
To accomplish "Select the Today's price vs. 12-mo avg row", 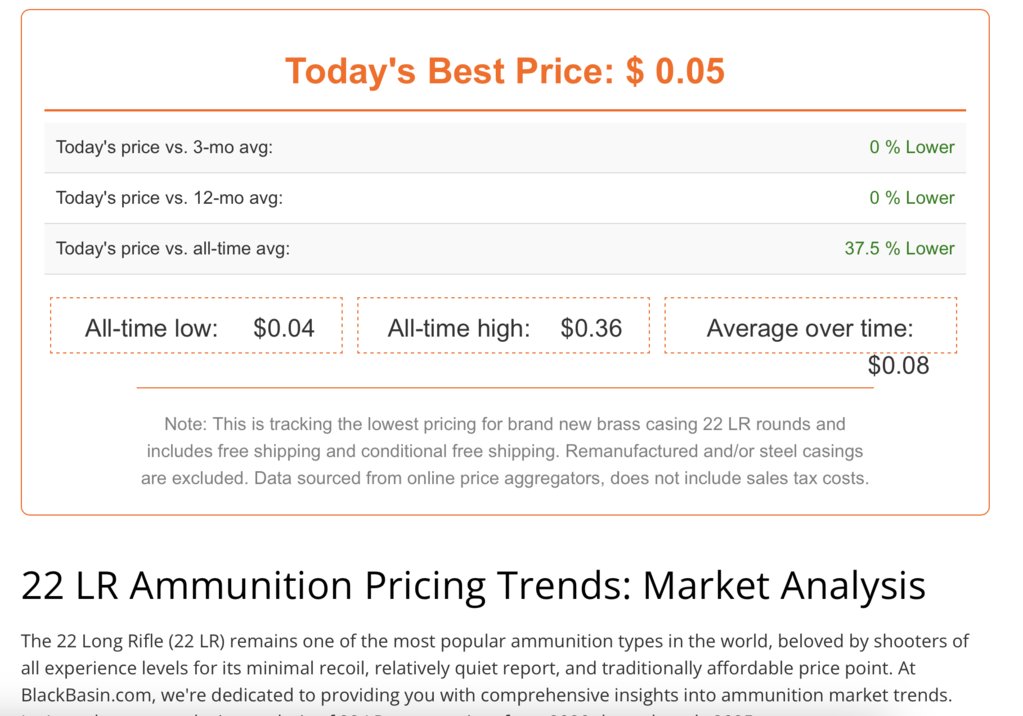I will 505,198.
